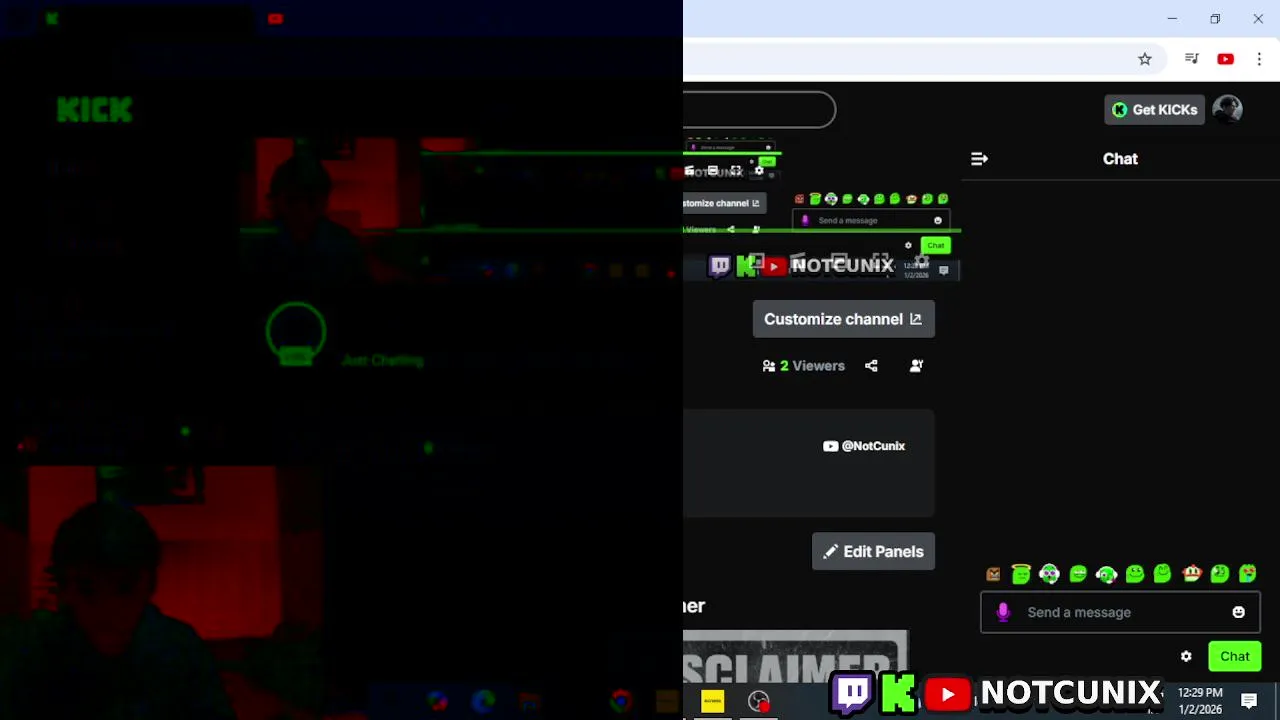Screen dimensions: 1280x720
Task: Click the YouTube extension icon in Chrome toolbar
Action: [x=1225, y=59]
